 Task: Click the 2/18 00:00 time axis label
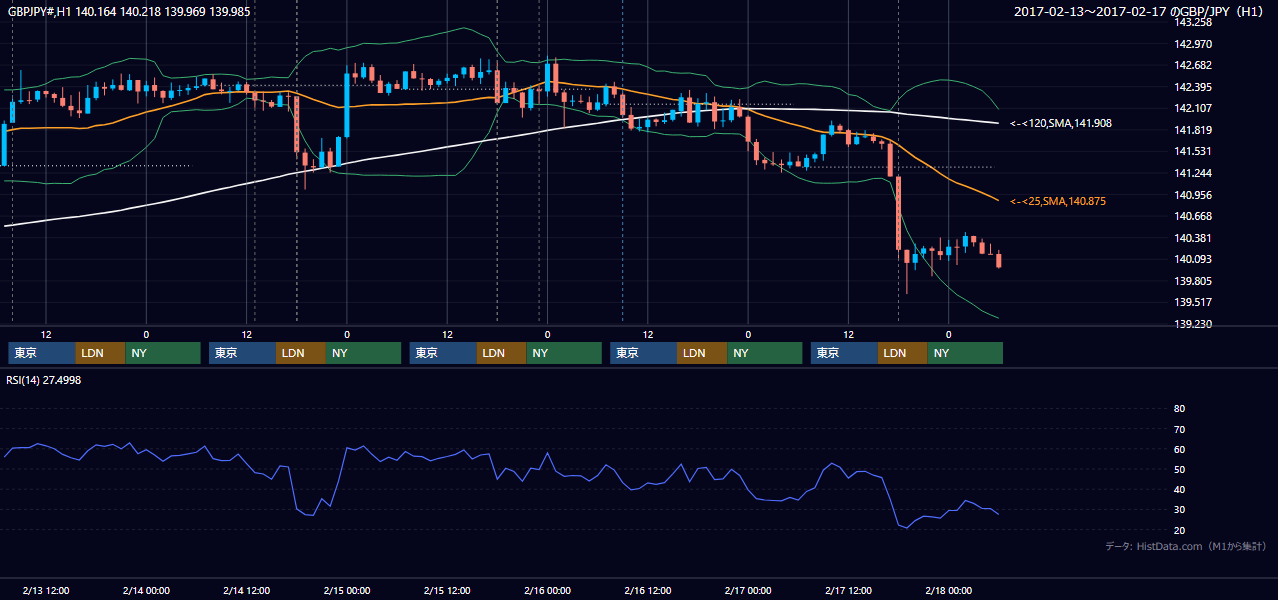(948, 590)
